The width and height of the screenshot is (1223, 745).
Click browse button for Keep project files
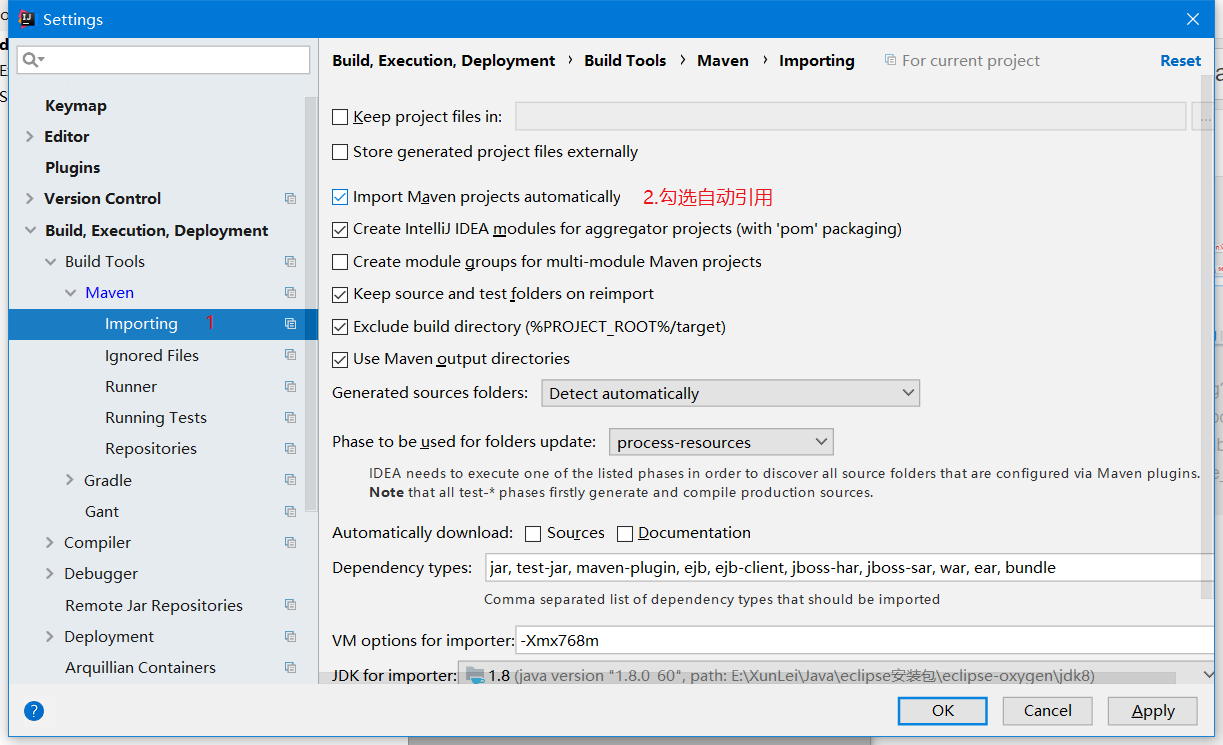click(x=1203, y=117)
